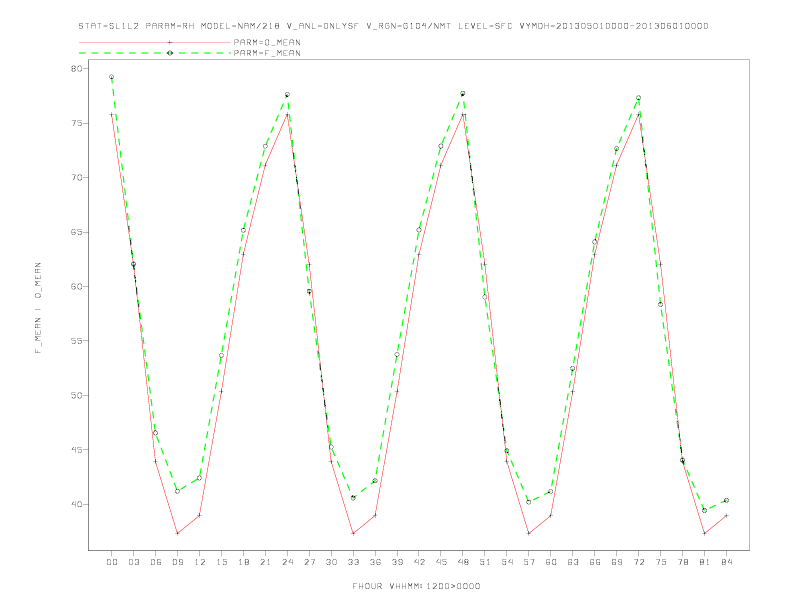The image size is (792, 612).
Task: Click the FHOUR VHHMM:1200>0000 axis label
Action: coord(416,586)
